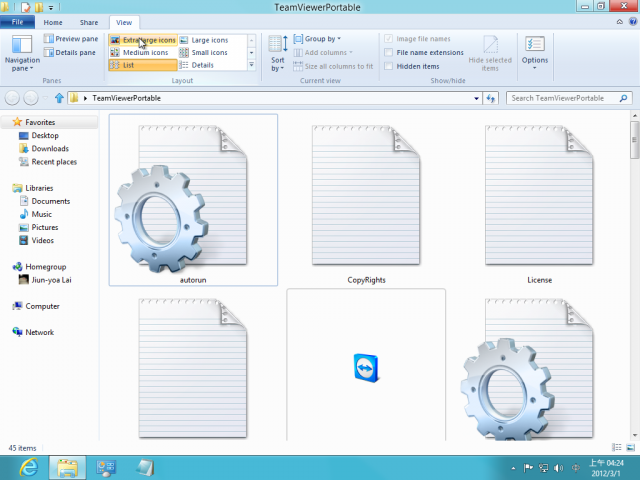The width and height of the screenshot is (640, 480).
Task: Click File Explorer taskbar button
Action: click(67, 468)
